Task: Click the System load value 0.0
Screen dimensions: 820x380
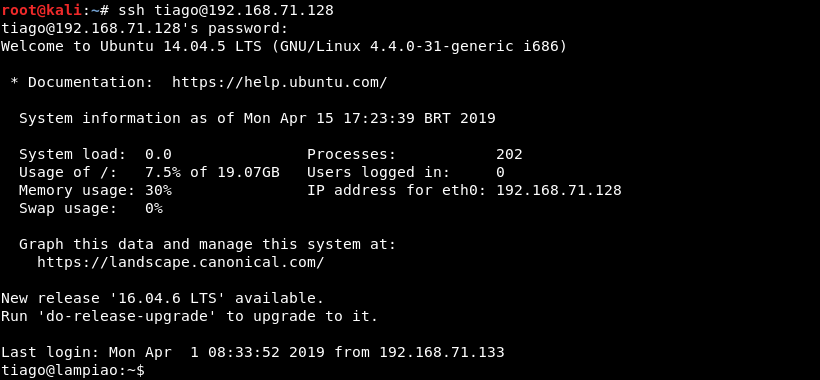Action: coord(158,154)
